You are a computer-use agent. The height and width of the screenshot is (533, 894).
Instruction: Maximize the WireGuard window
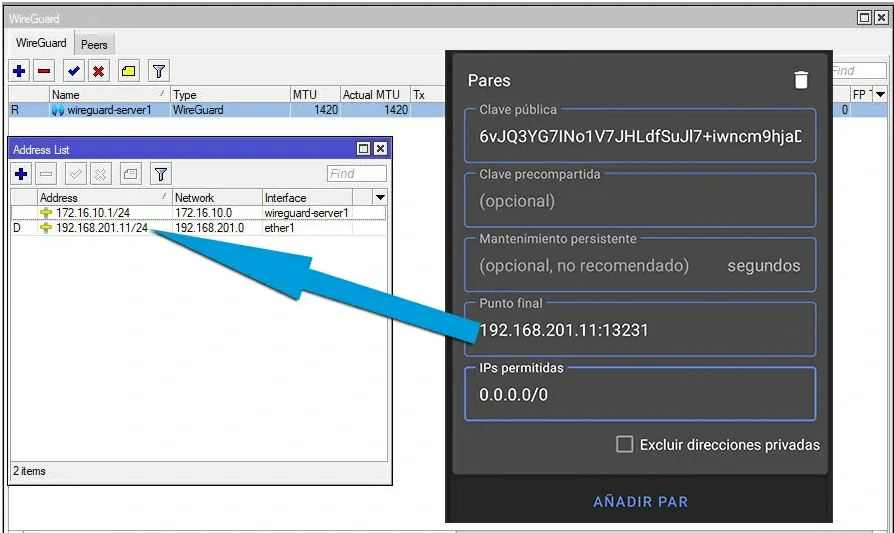(864, 18)
